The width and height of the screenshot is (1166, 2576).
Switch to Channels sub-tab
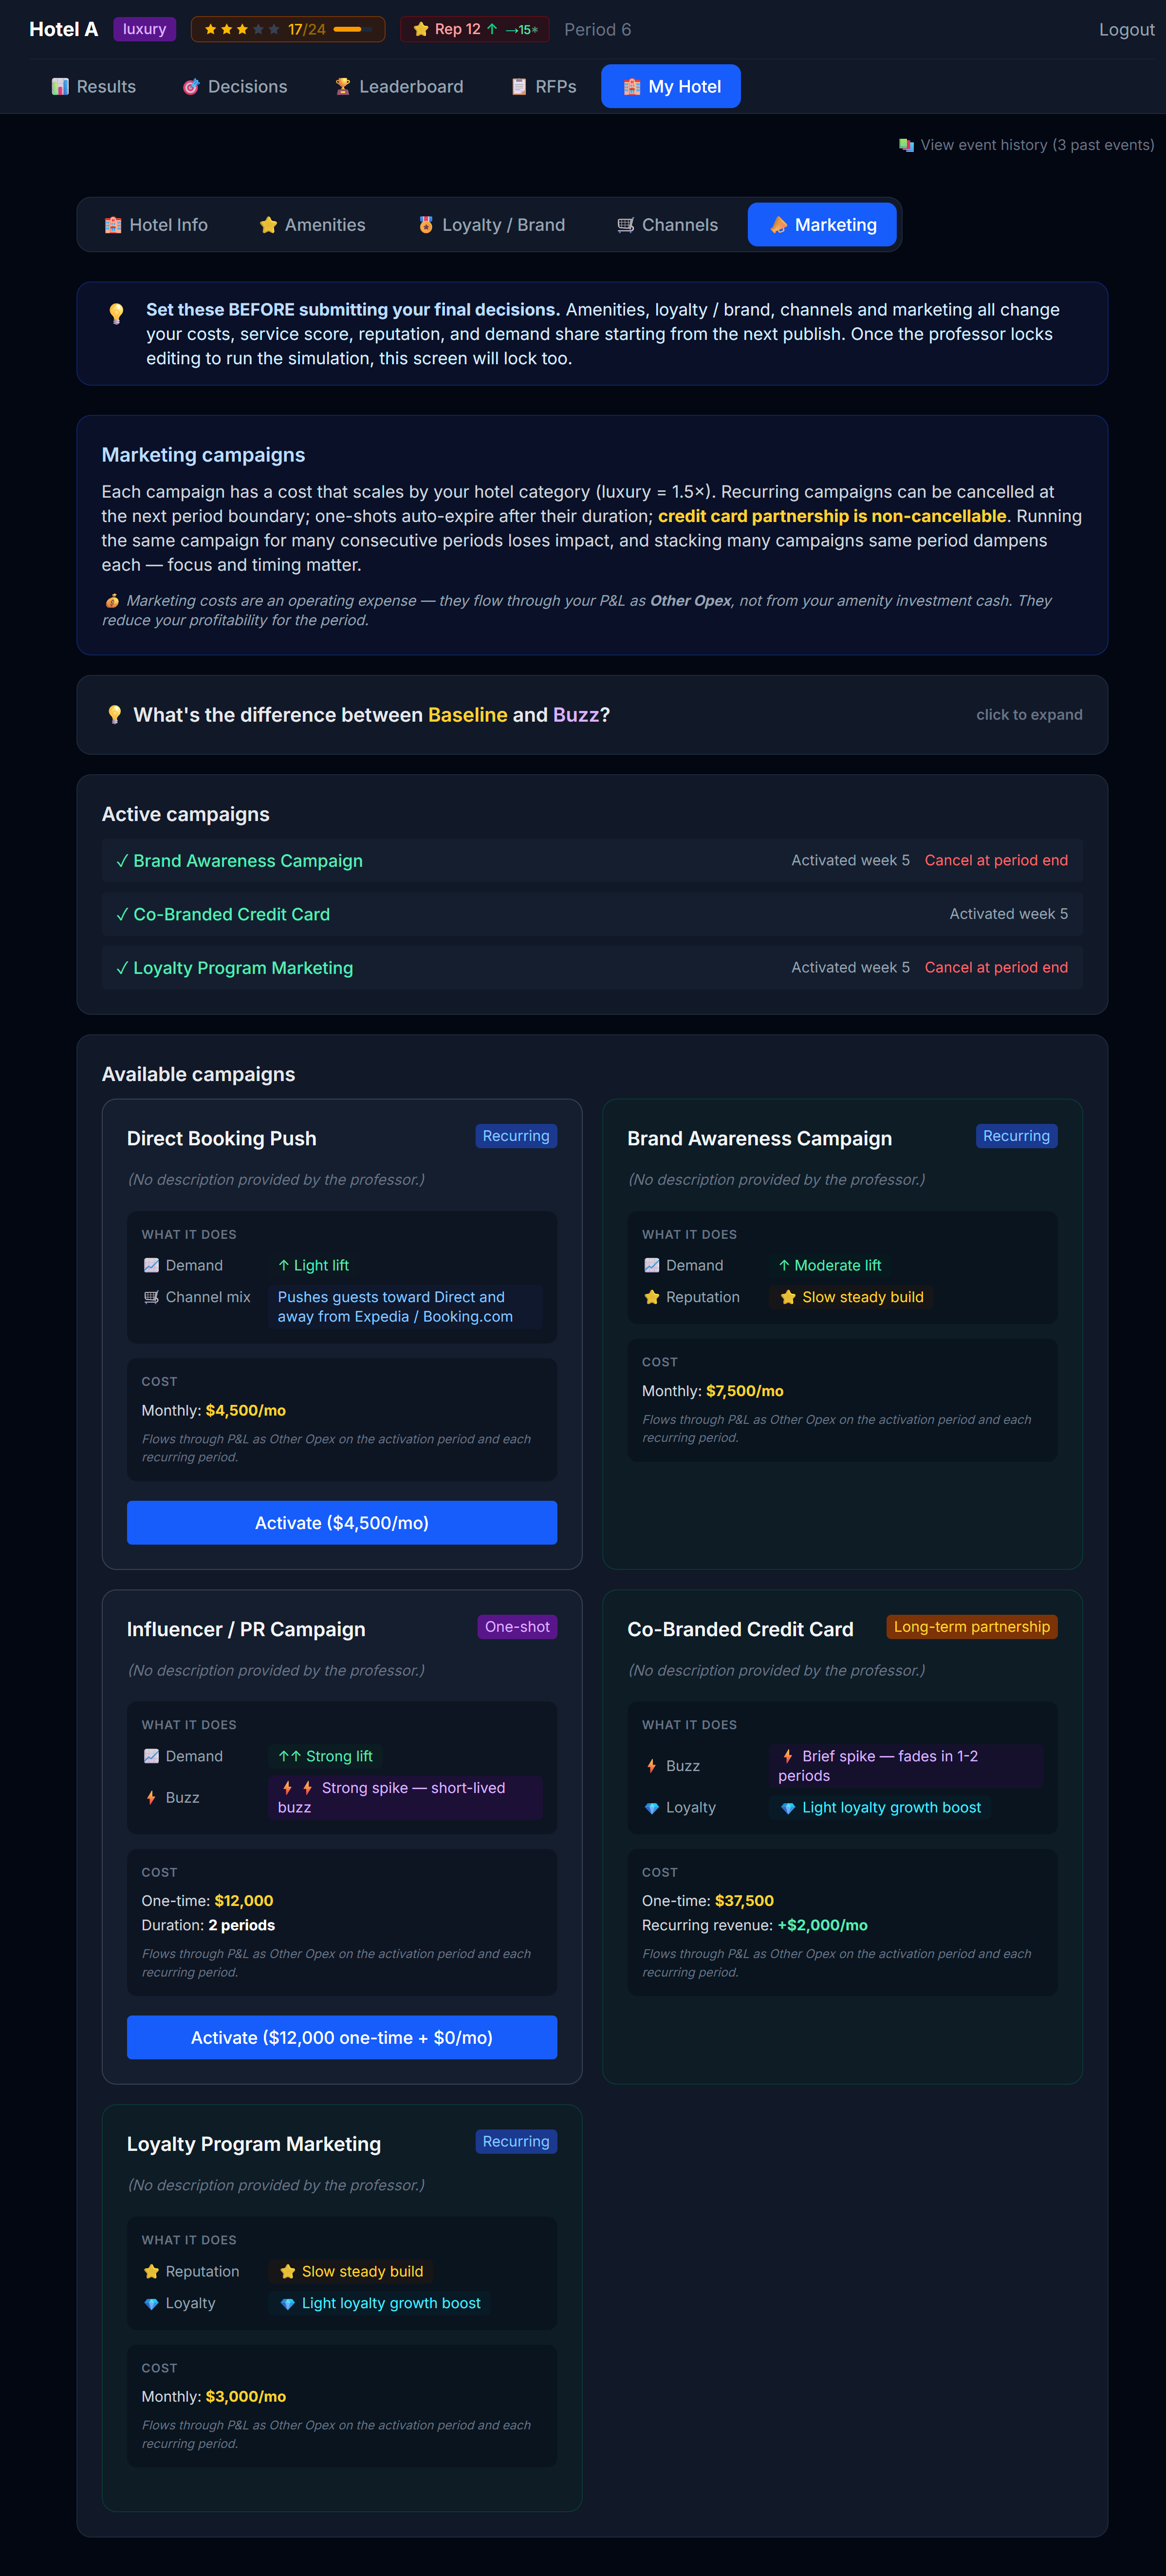(667, 225)
